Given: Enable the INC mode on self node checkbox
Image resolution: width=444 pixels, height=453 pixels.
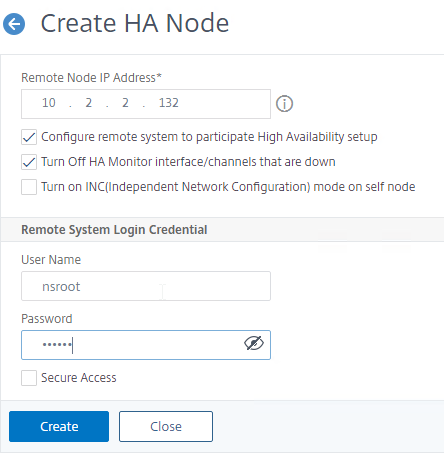Looking at the screenshot, I should pyautogui.click(x=29, y=187).
